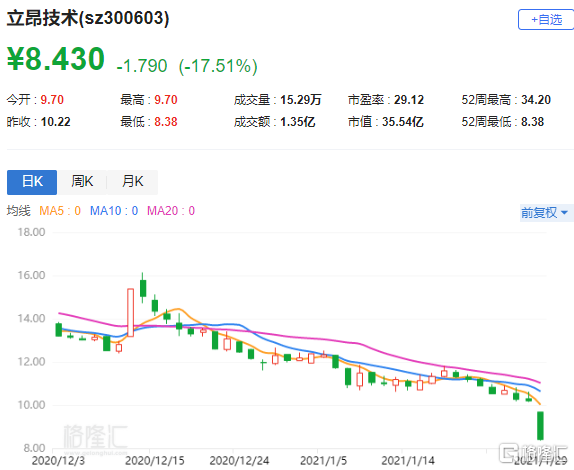Click the 2020/12/15 date axis label
Viewport: 574px width, 470px height.
click(x=155, y=460)
